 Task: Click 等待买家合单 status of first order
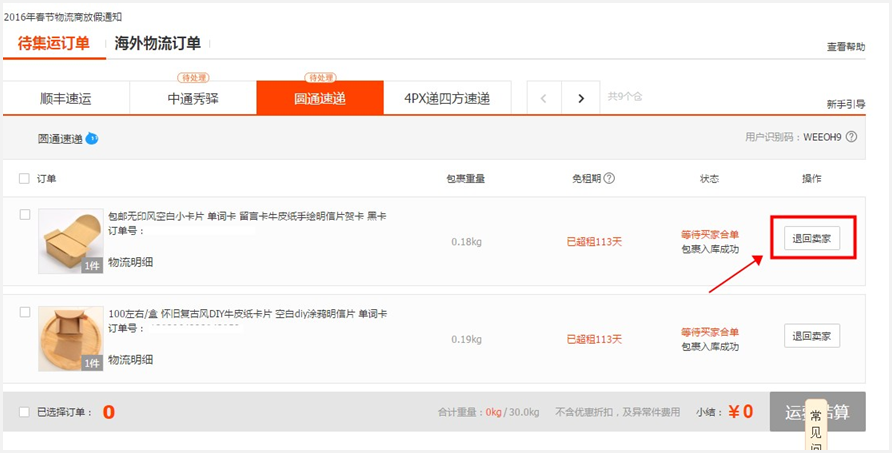(x=710, y=234)
